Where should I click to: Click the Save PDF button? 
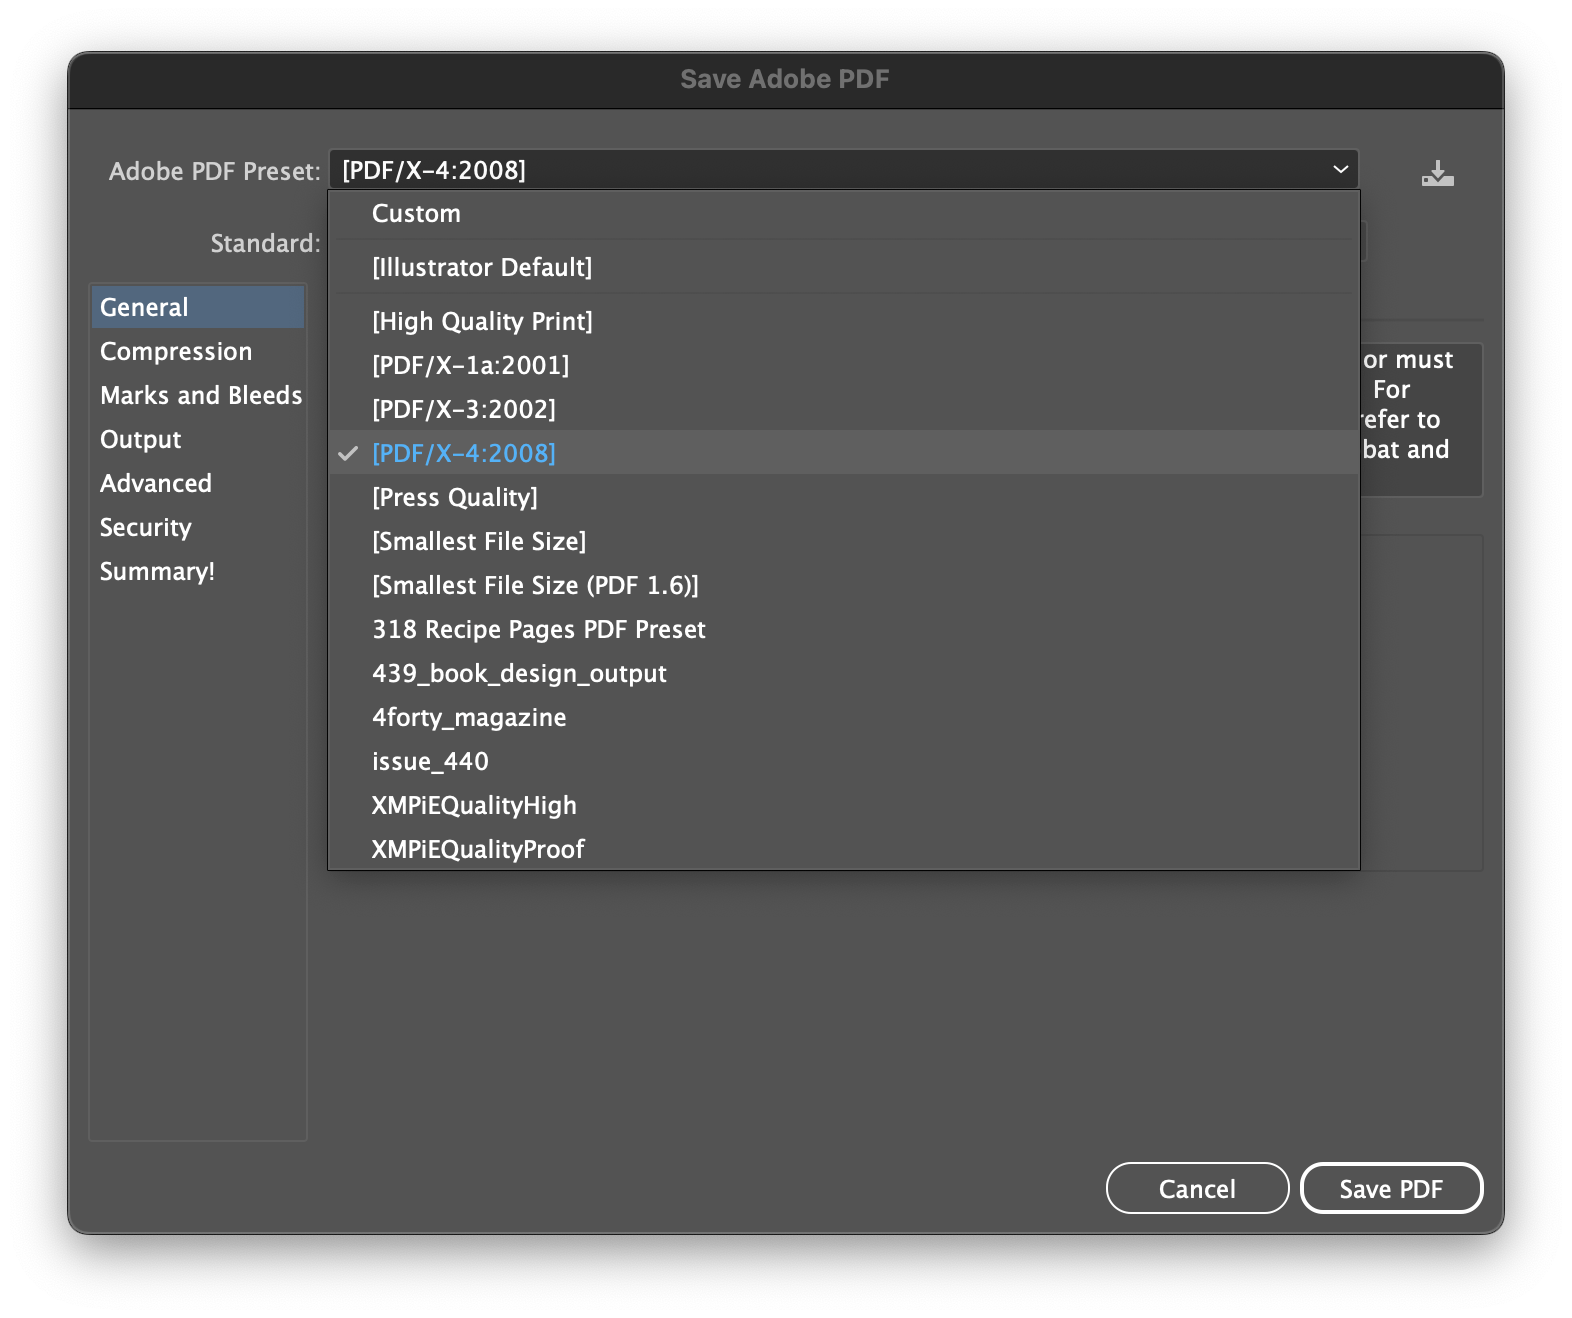pos(1391,1188)
